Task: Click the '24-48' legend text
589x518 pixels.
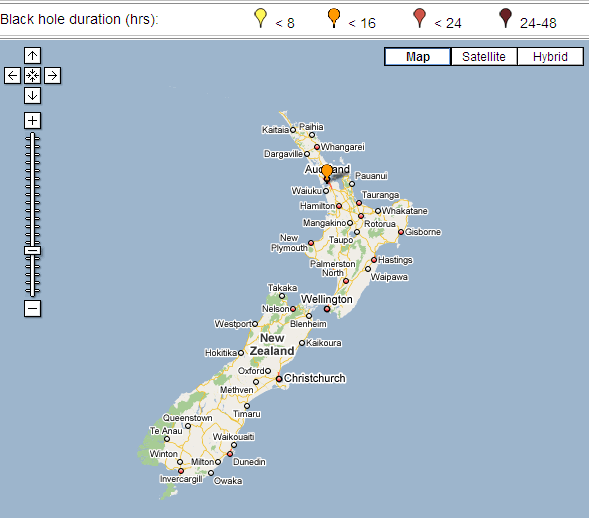Action: pos(538,23)
